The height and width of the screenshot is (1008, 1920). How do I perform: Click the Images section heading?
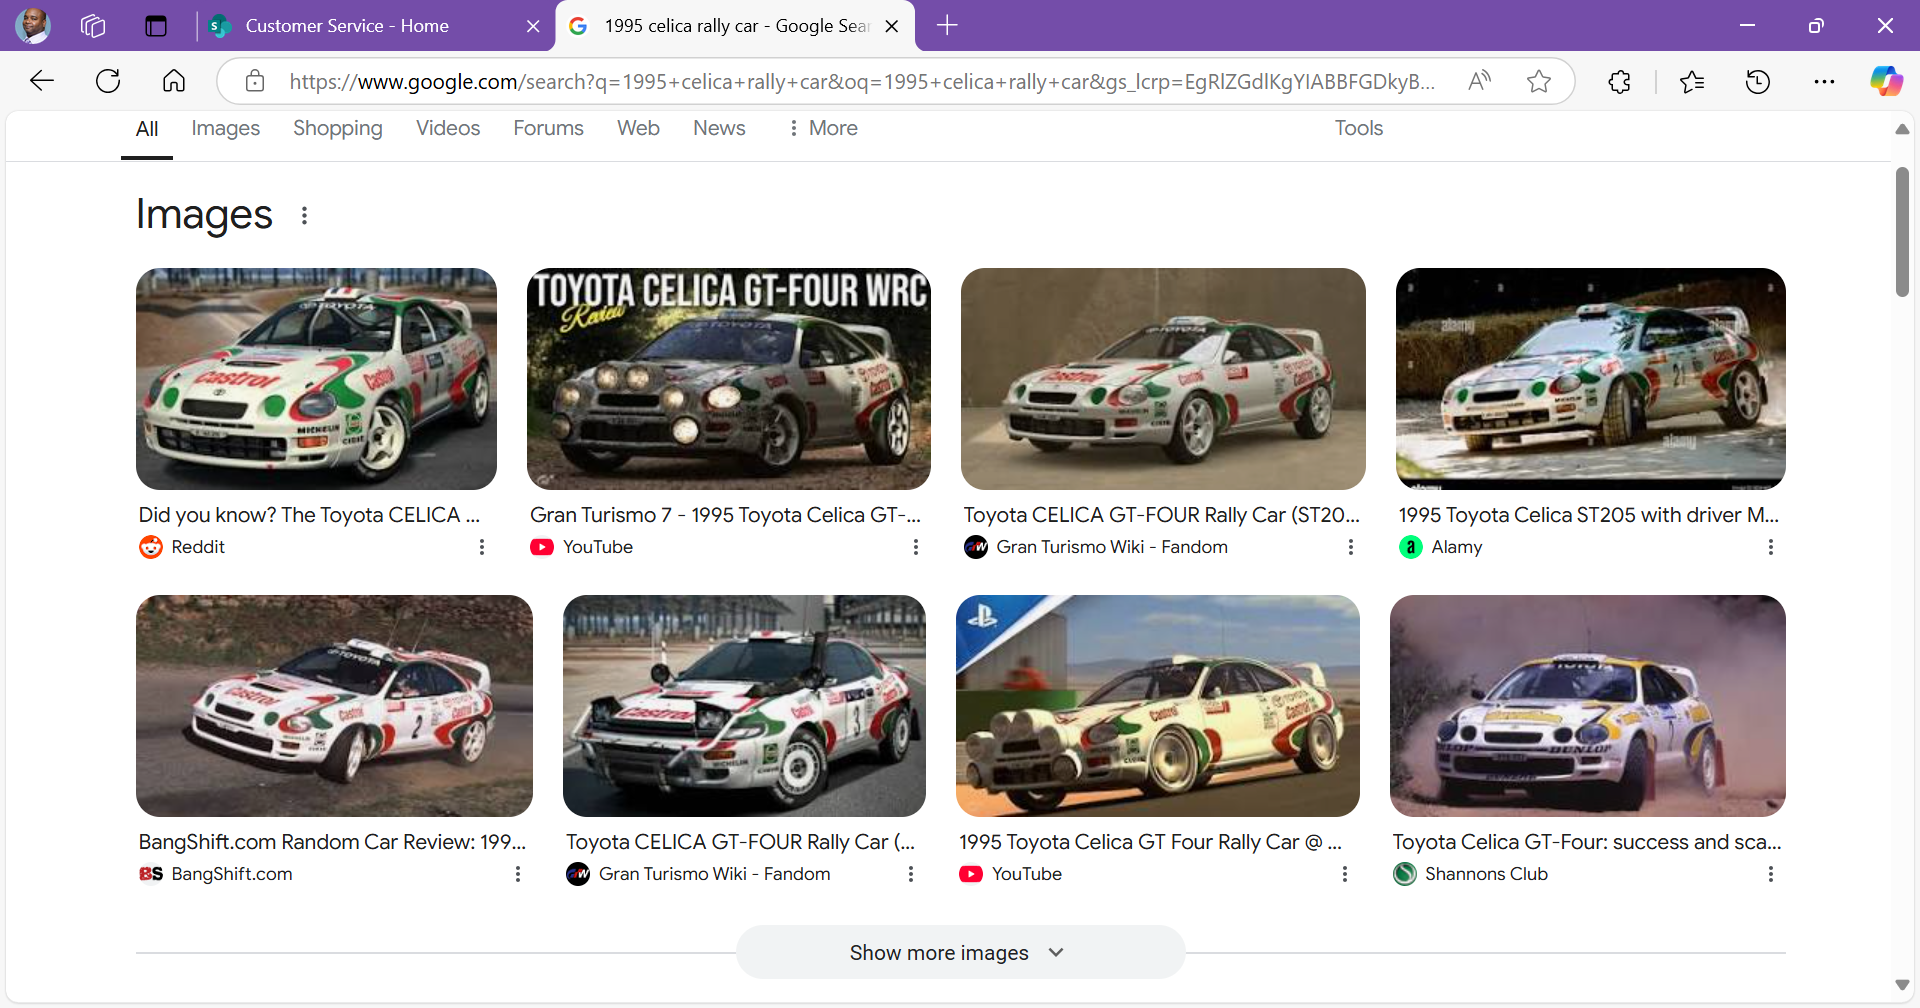point(204,215)
